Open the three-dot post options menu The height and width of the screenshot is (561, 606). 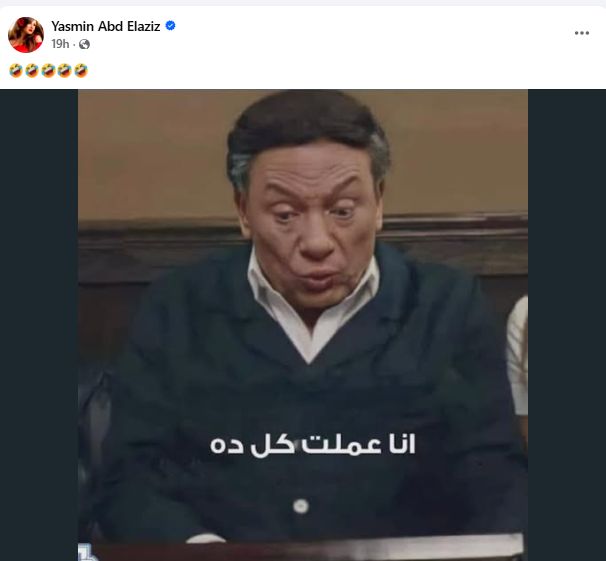(x=582, y=33)
